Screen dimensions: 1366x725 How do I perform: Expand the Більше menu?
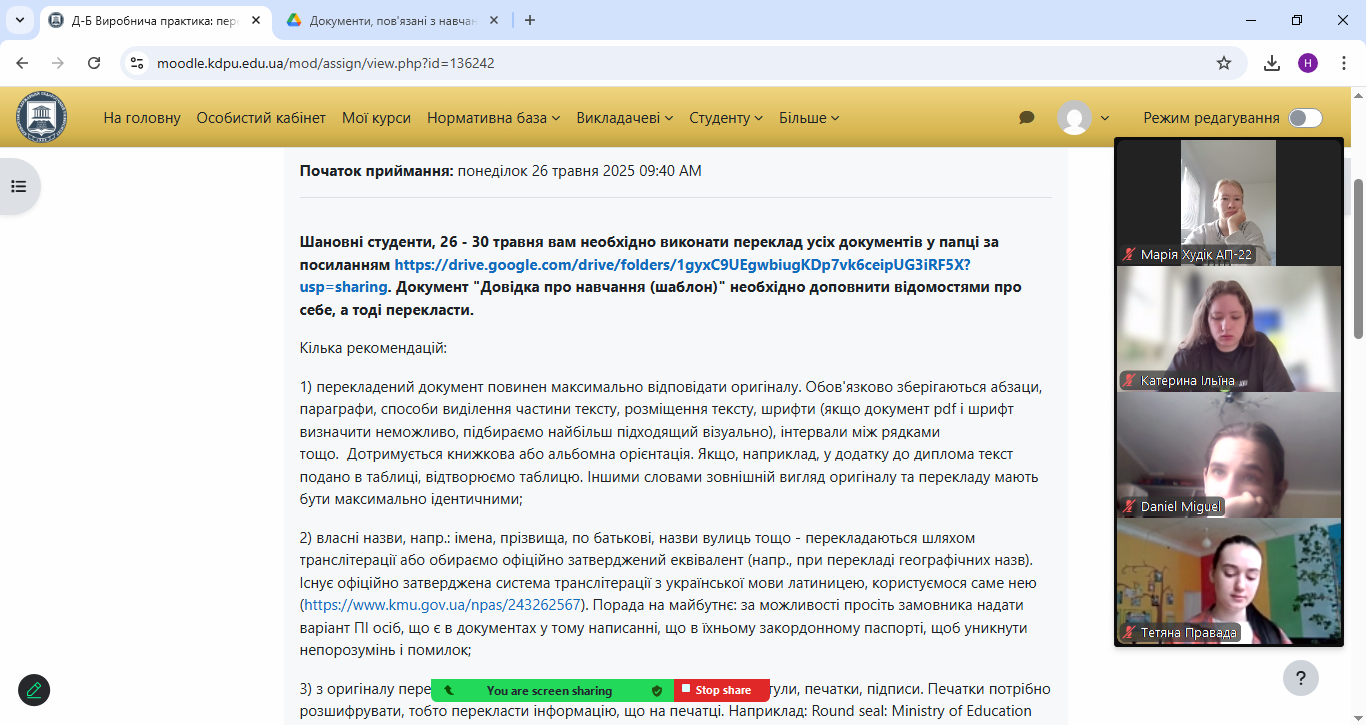coord(809,118)
